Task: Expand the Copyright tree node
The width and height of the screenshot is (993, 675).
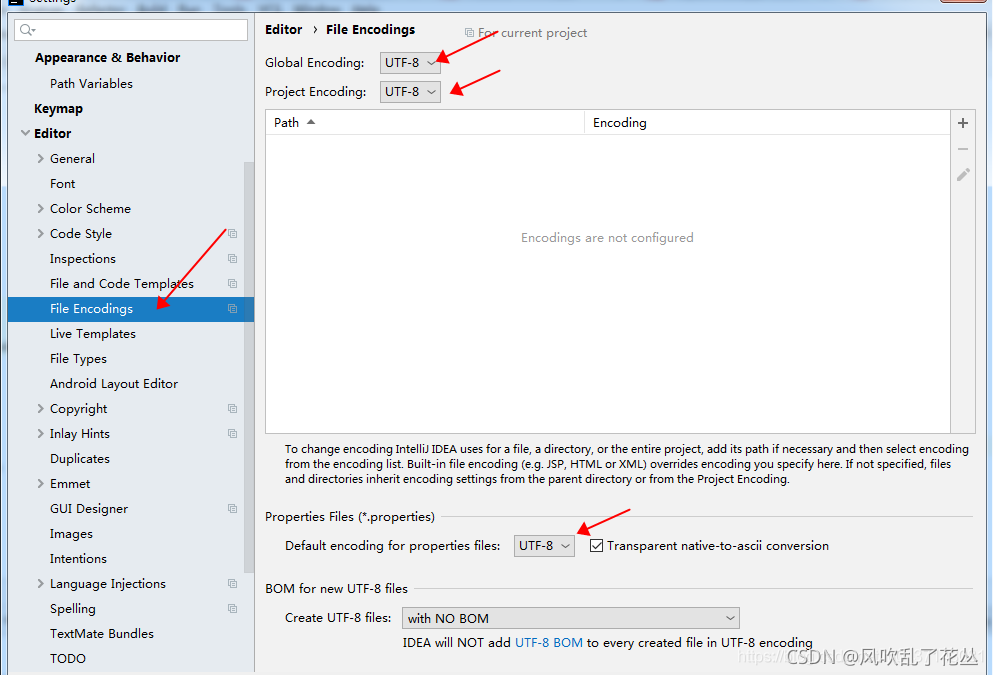Action: click(41, 408)
